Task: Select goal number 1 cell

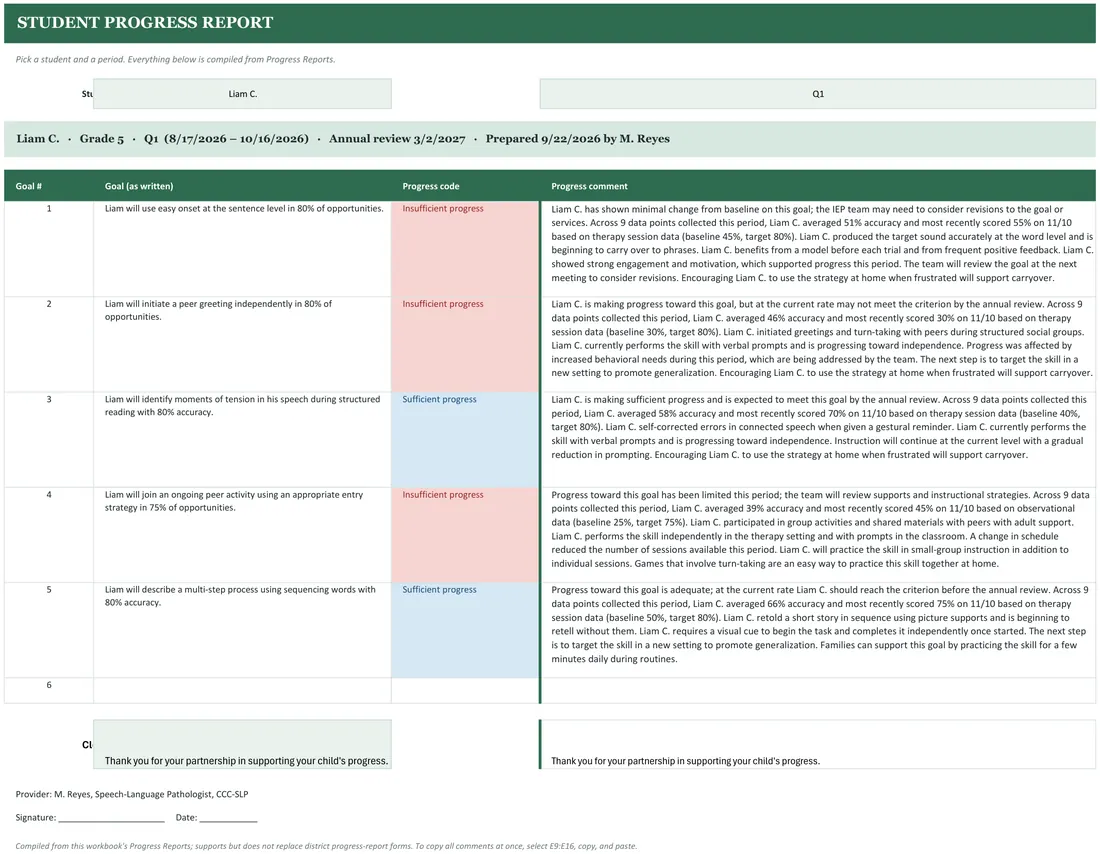Action: tap(48, 248)
